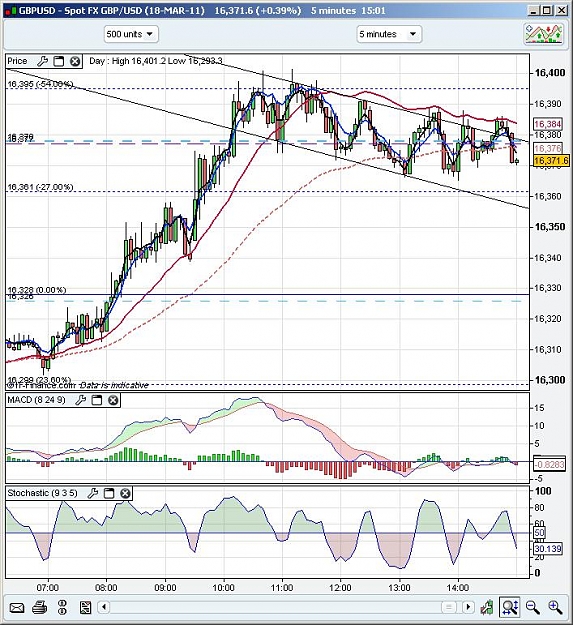This screenshot has width=573, height=625.
Task: Toggle the zoom with arrows tool
Action: pyautogui.click(x=510, y=607)
